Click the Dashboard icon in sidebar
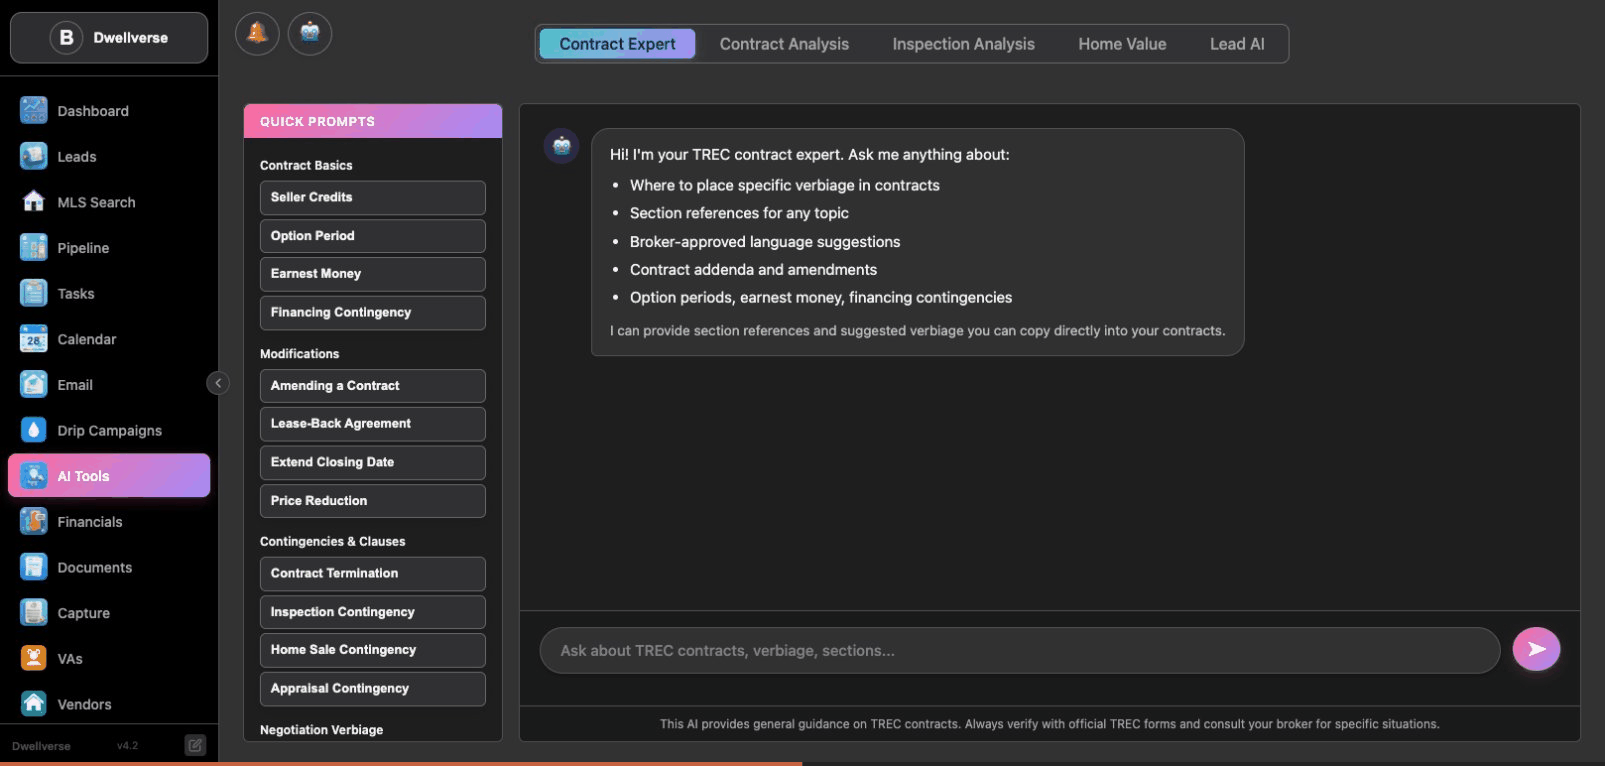This screenshot has width=1605, height=766. click(x=34, y=110)
